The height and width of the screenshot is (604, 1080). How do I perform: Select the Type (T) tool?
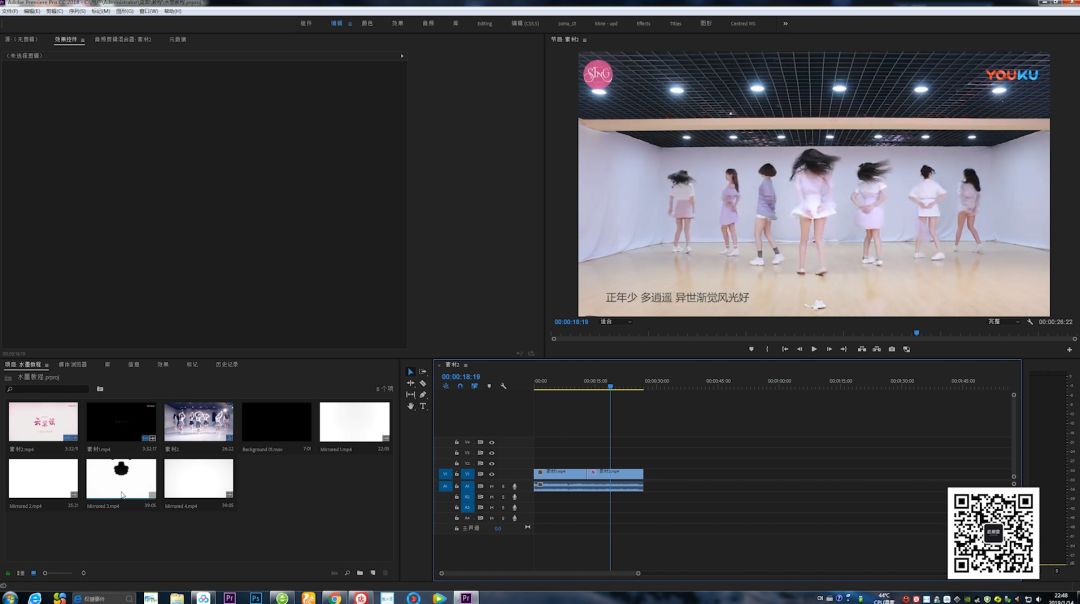(x=423, y=406)
